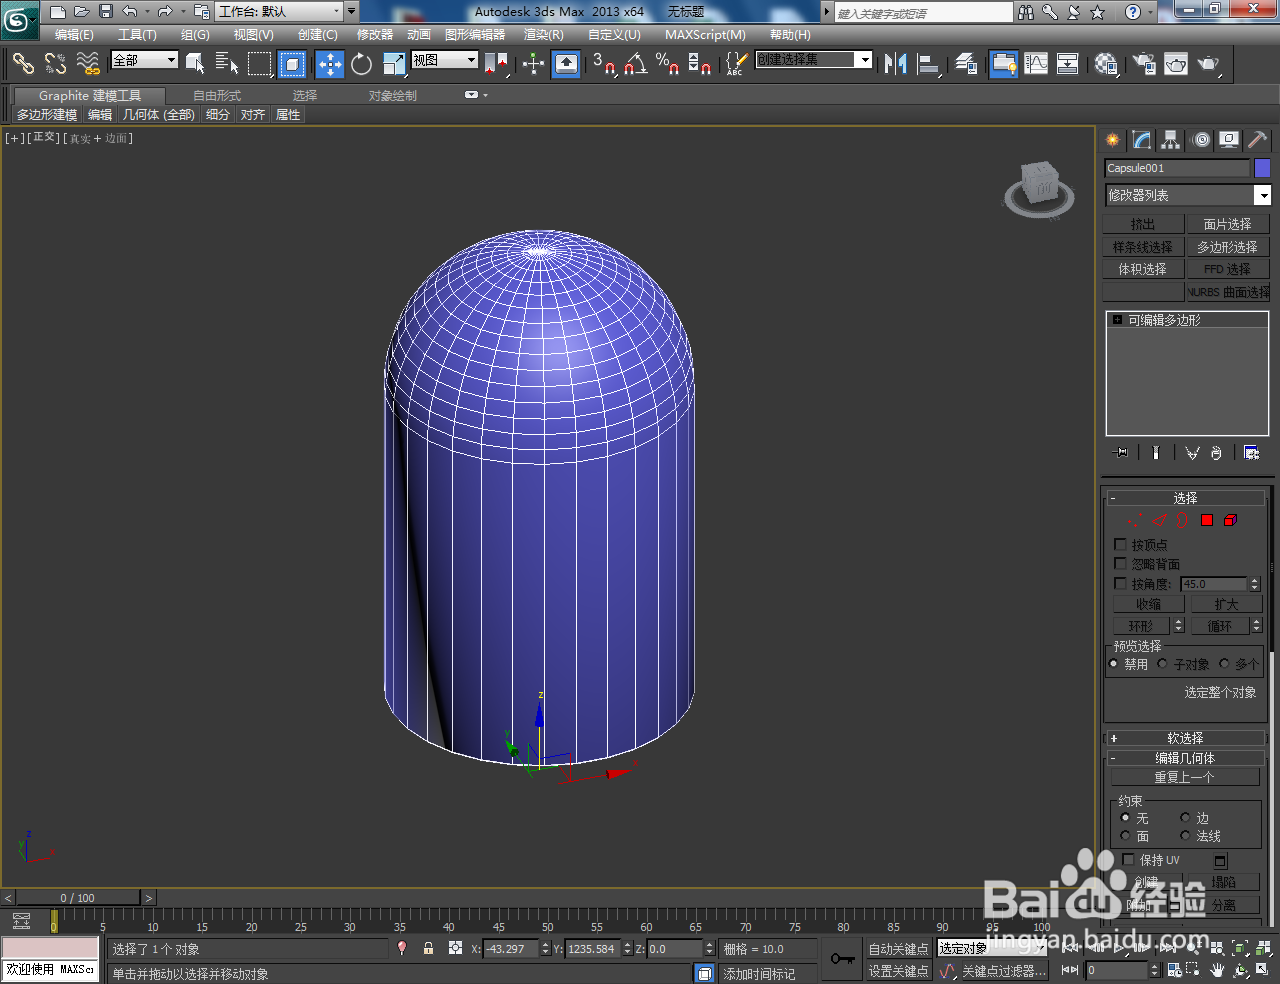
Task: Switch to the Hierarchy panel icon
Action: [1170, 140]
